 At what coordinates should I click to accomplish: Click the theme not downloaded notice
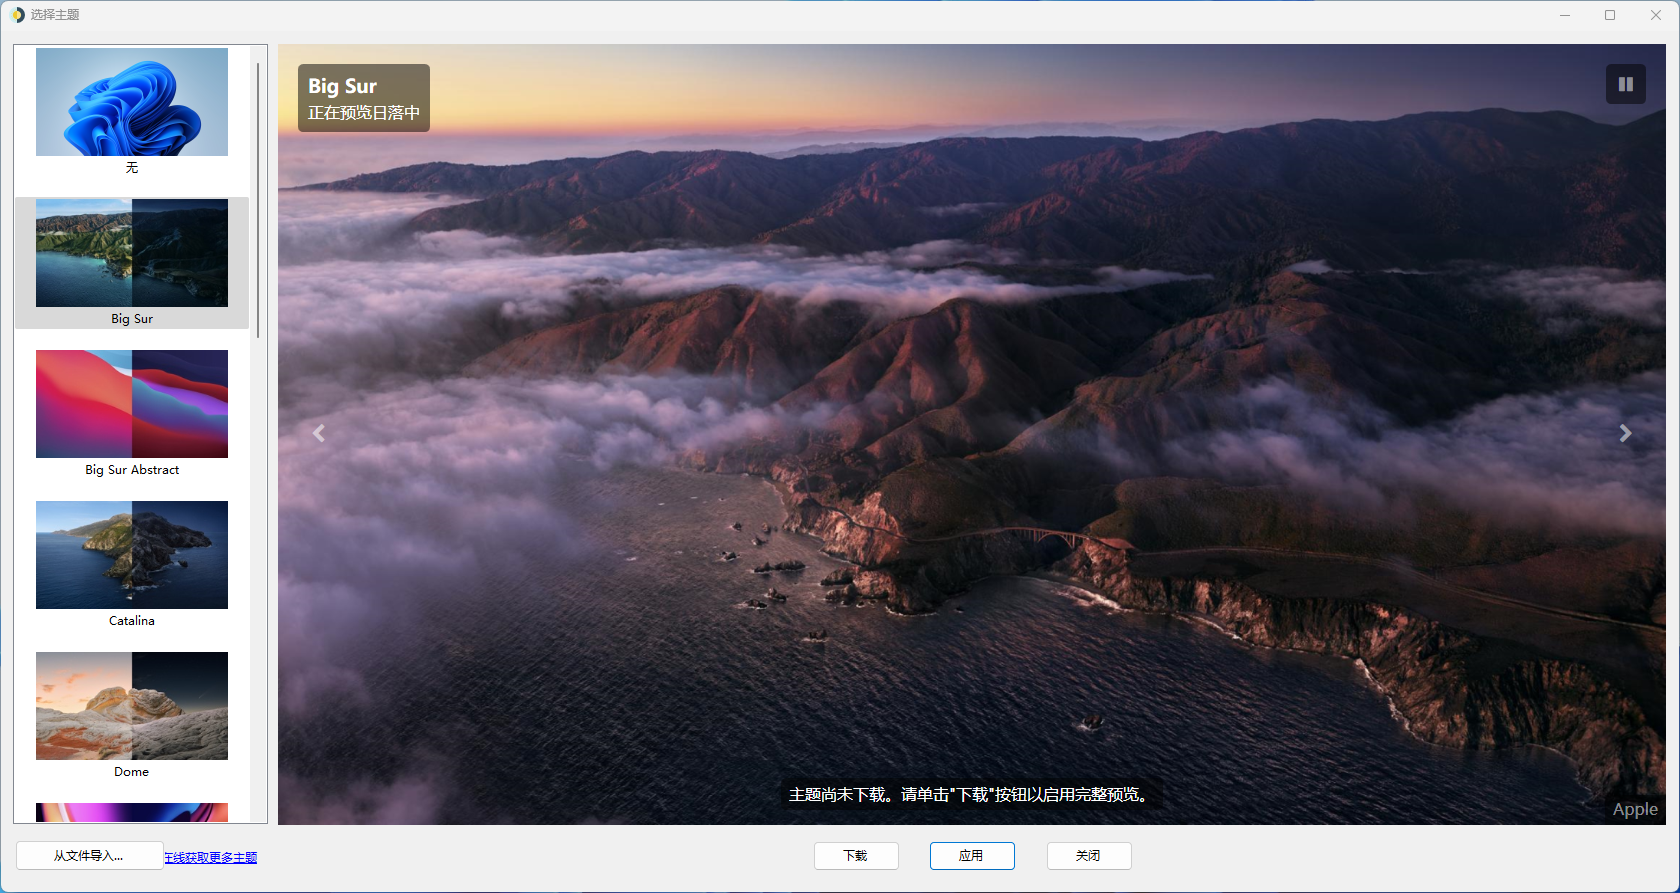(971, 795)
